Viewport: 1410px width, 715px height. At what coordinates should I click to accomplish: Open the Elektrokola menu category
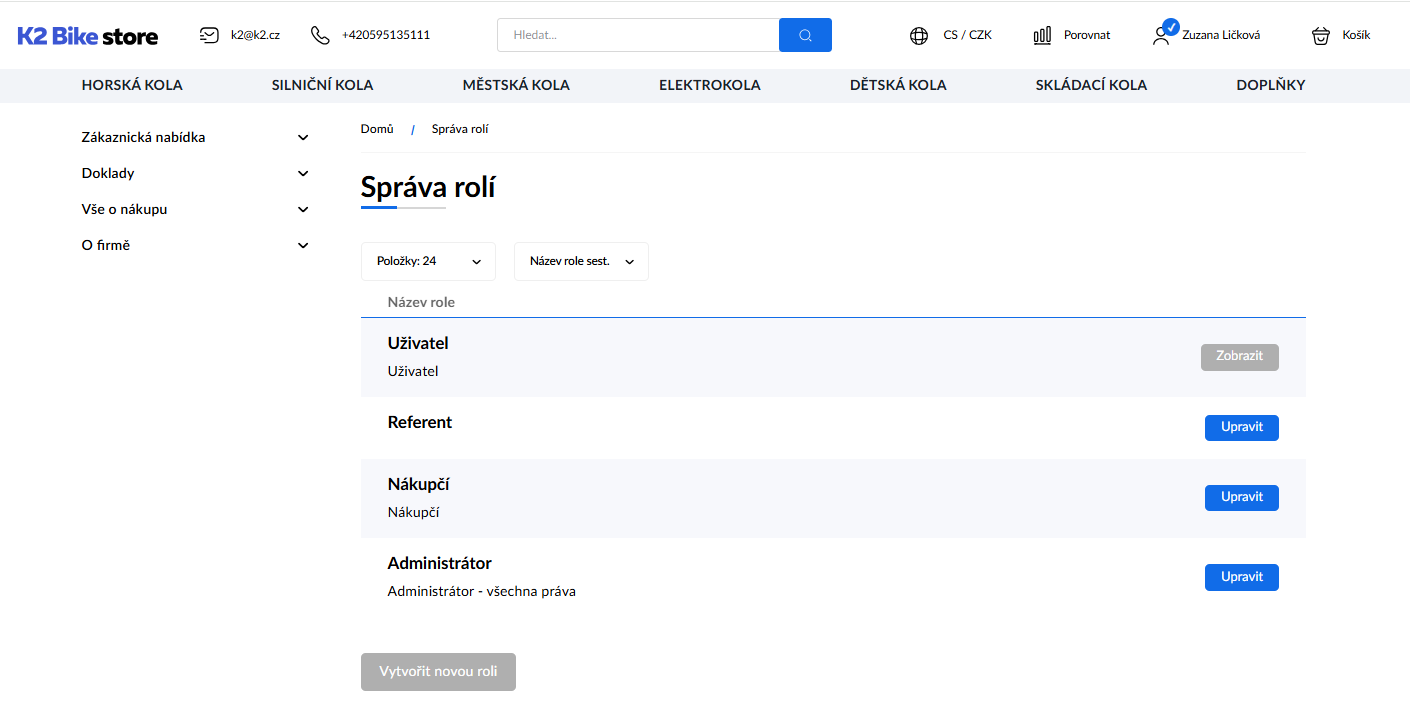[709, 85]
